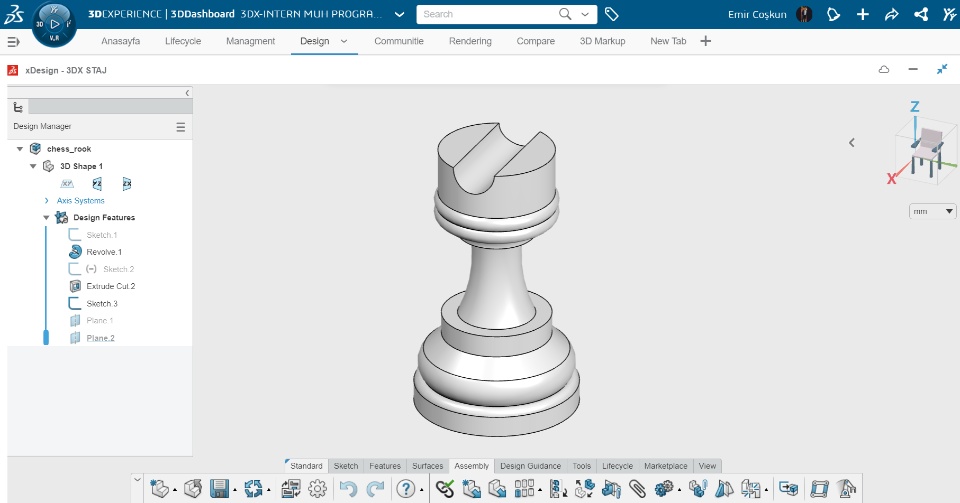Open the tag icon next to search

[x=611, y=14]
